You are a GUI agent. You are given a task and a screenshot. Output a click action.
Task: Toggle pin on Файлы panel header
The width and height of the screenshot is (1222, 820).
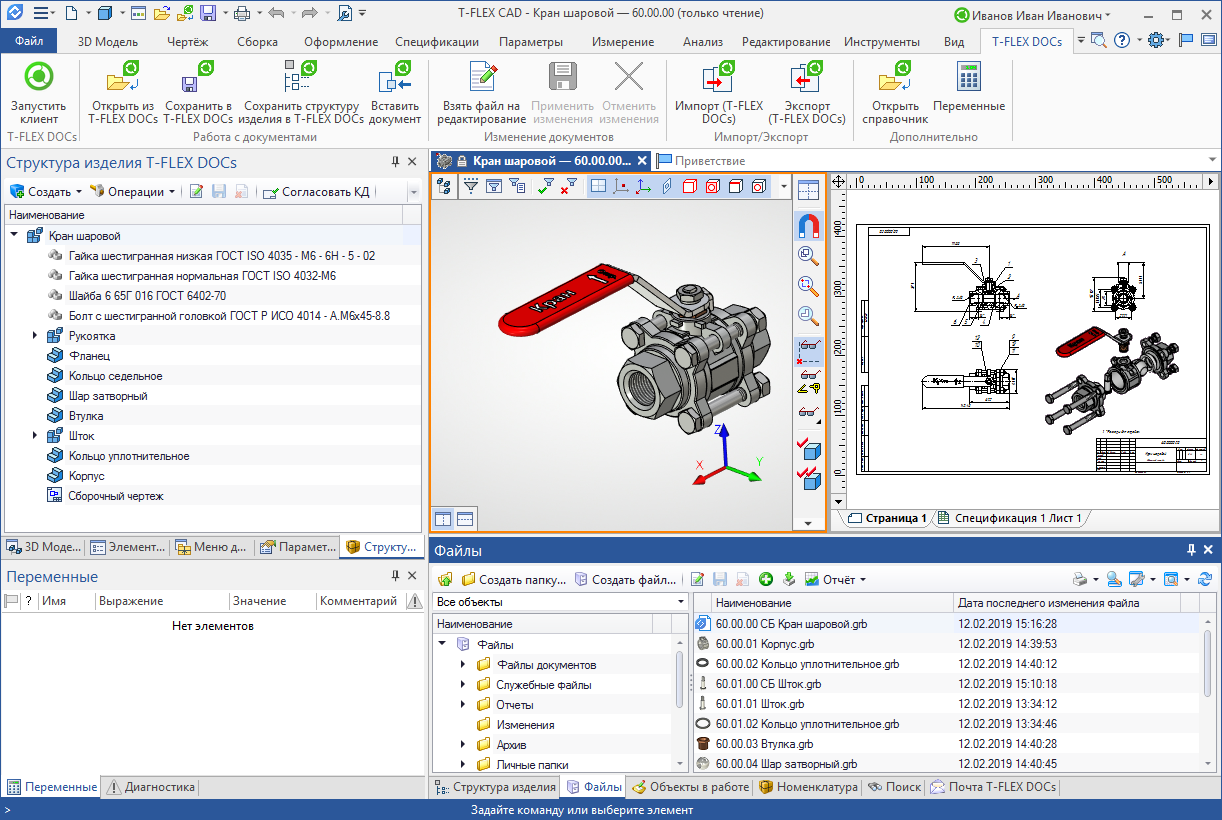[x=1191, y=550]
